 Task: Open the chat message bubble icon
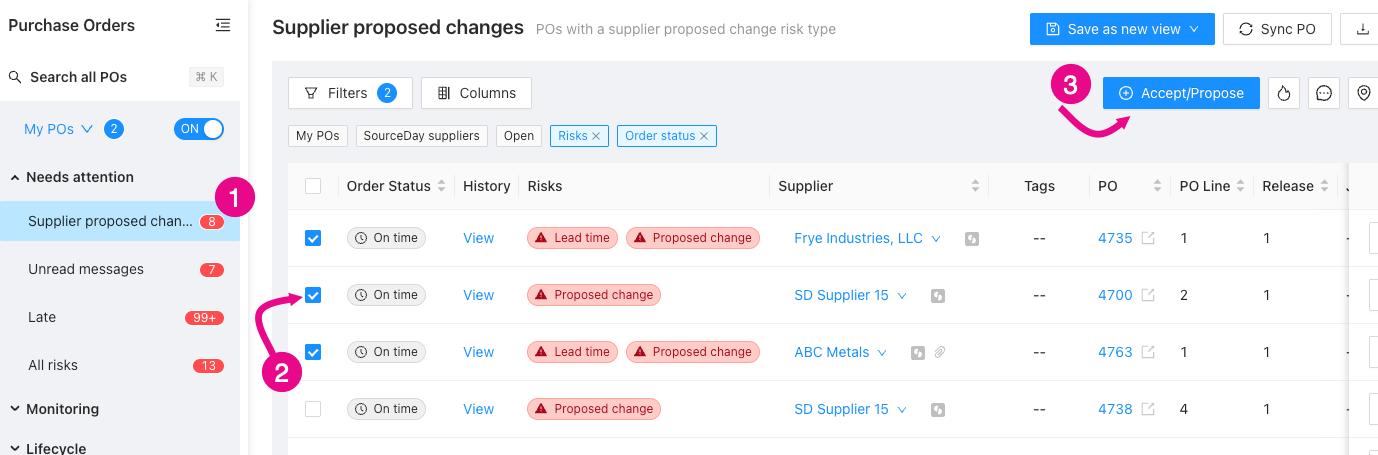click(x=1324, y=93)
